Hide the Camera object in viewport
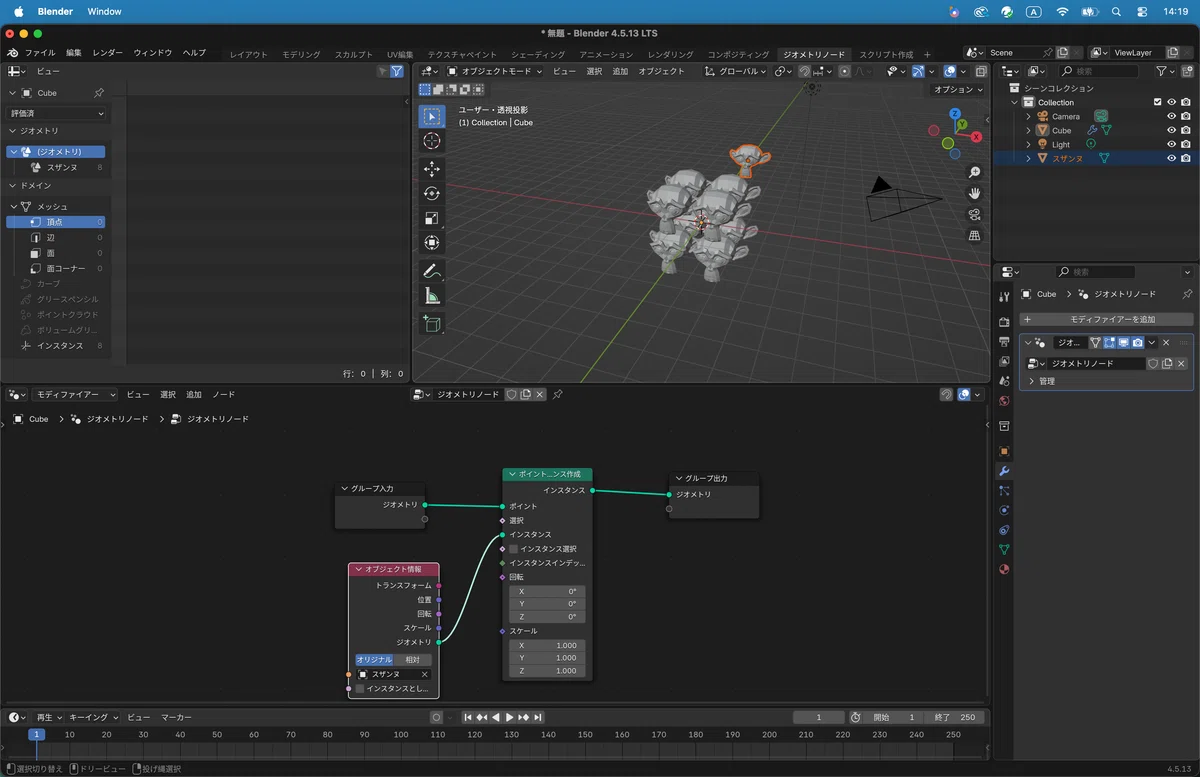1200x777 pixels. coord(1171,116)
